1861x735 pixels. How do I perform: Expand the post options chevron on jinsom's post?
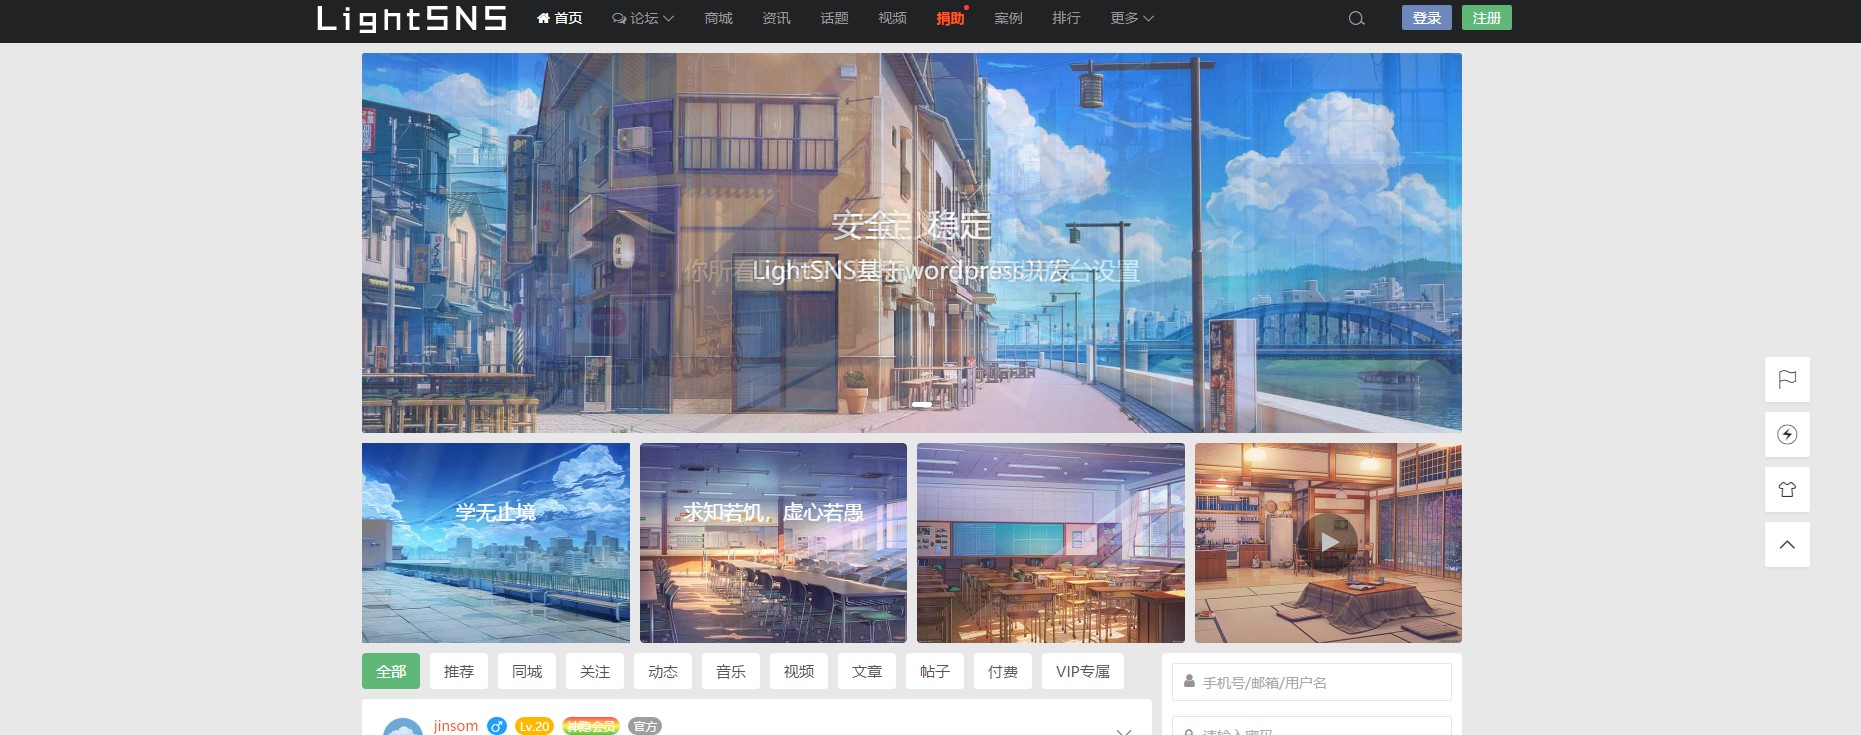pyautogui.click(x=1124, y=730)
